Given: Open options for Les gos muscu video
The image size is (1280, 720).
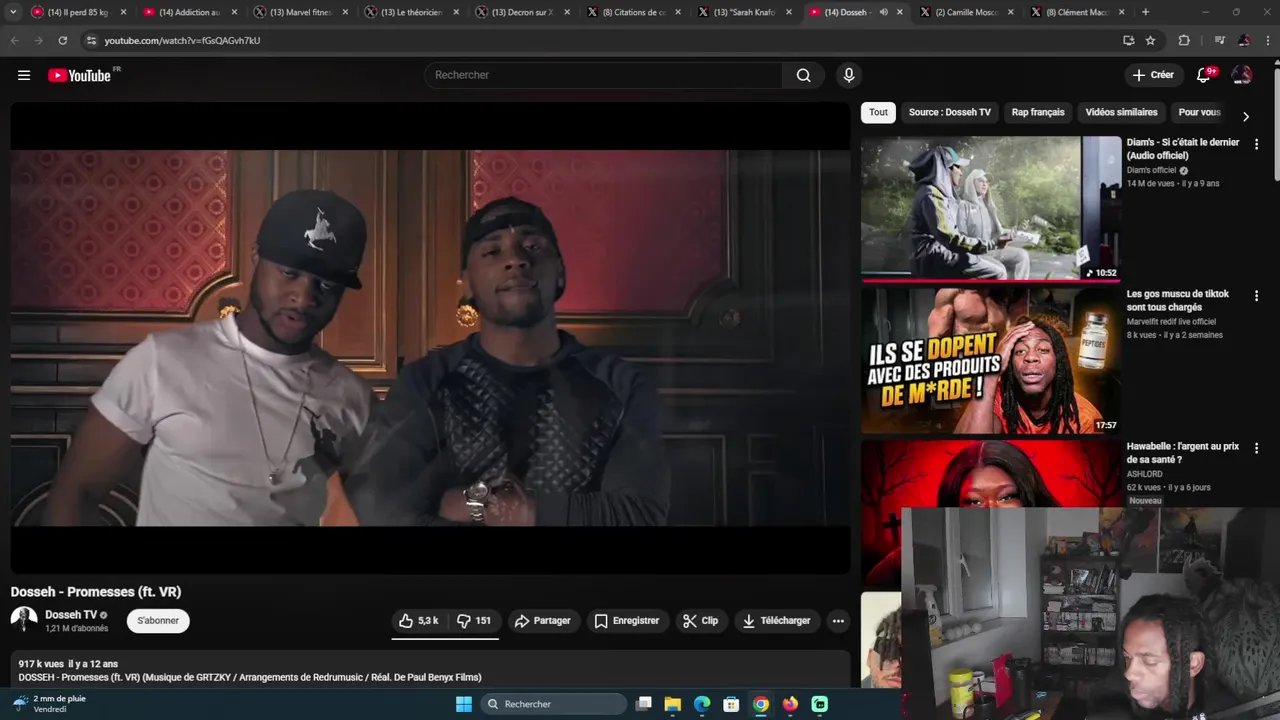Looking at the screenshot, I should [1256, 296].
